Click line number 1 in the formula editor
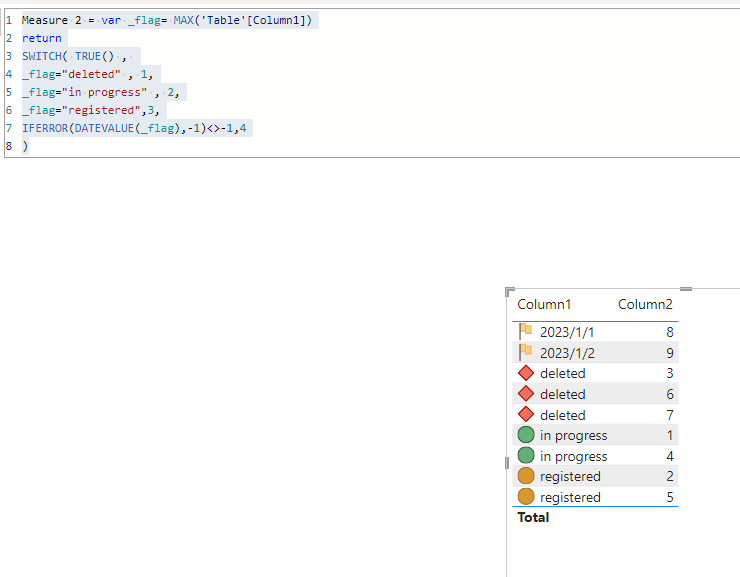The height and width of the screenshot is (577, 740). tap(9, 20)
